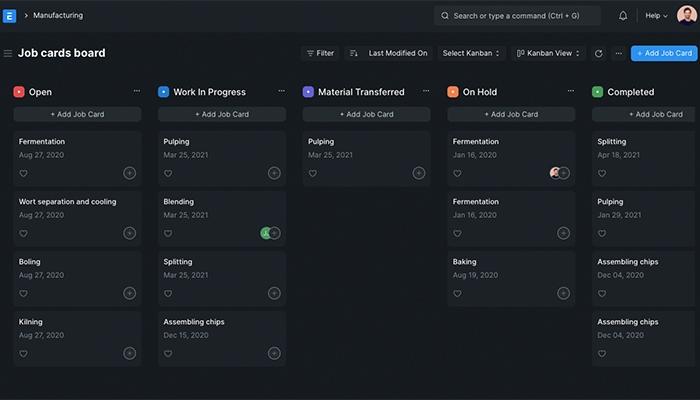
Task: Toggle the sort direction icon
Action: point(354,53)
